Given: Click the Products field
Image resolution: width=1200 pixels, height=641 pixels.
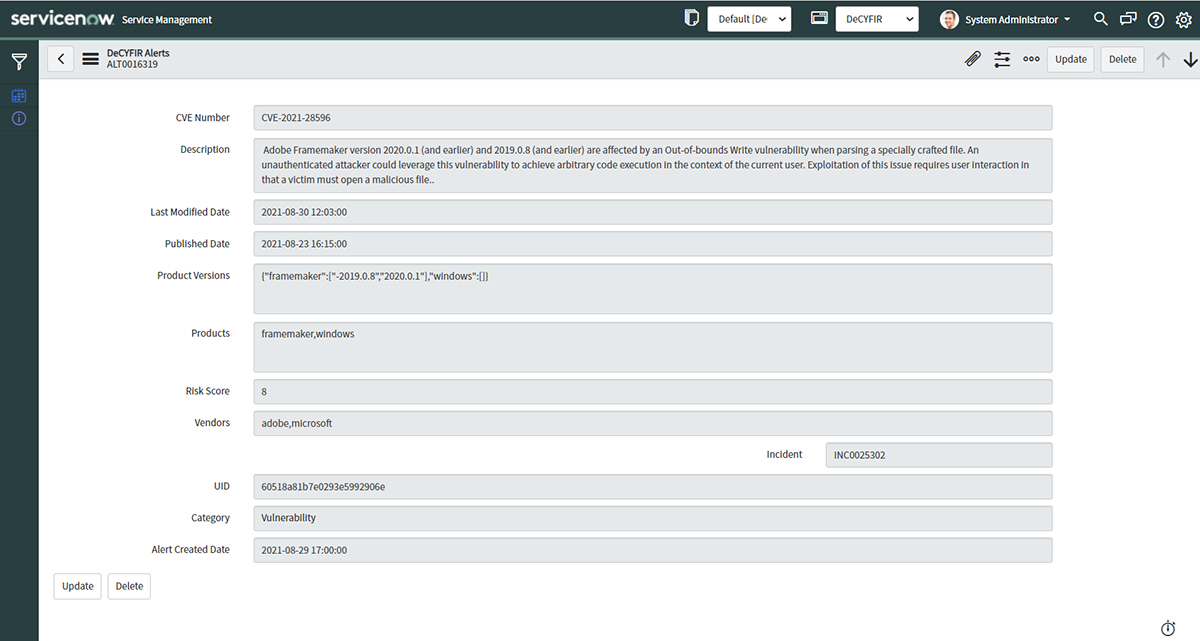Looking at the screenshot, I should click(x=653, y=347).
